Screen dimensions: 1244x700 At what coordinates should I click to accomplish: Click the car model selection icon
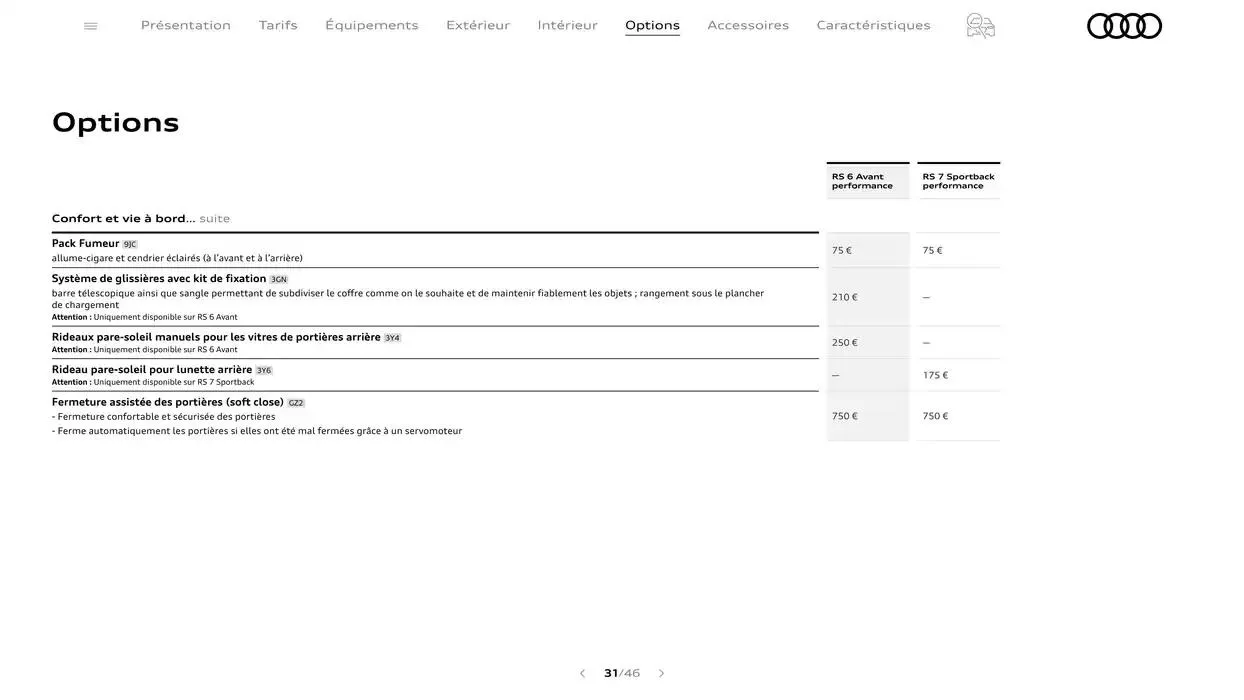coord(981,24)
